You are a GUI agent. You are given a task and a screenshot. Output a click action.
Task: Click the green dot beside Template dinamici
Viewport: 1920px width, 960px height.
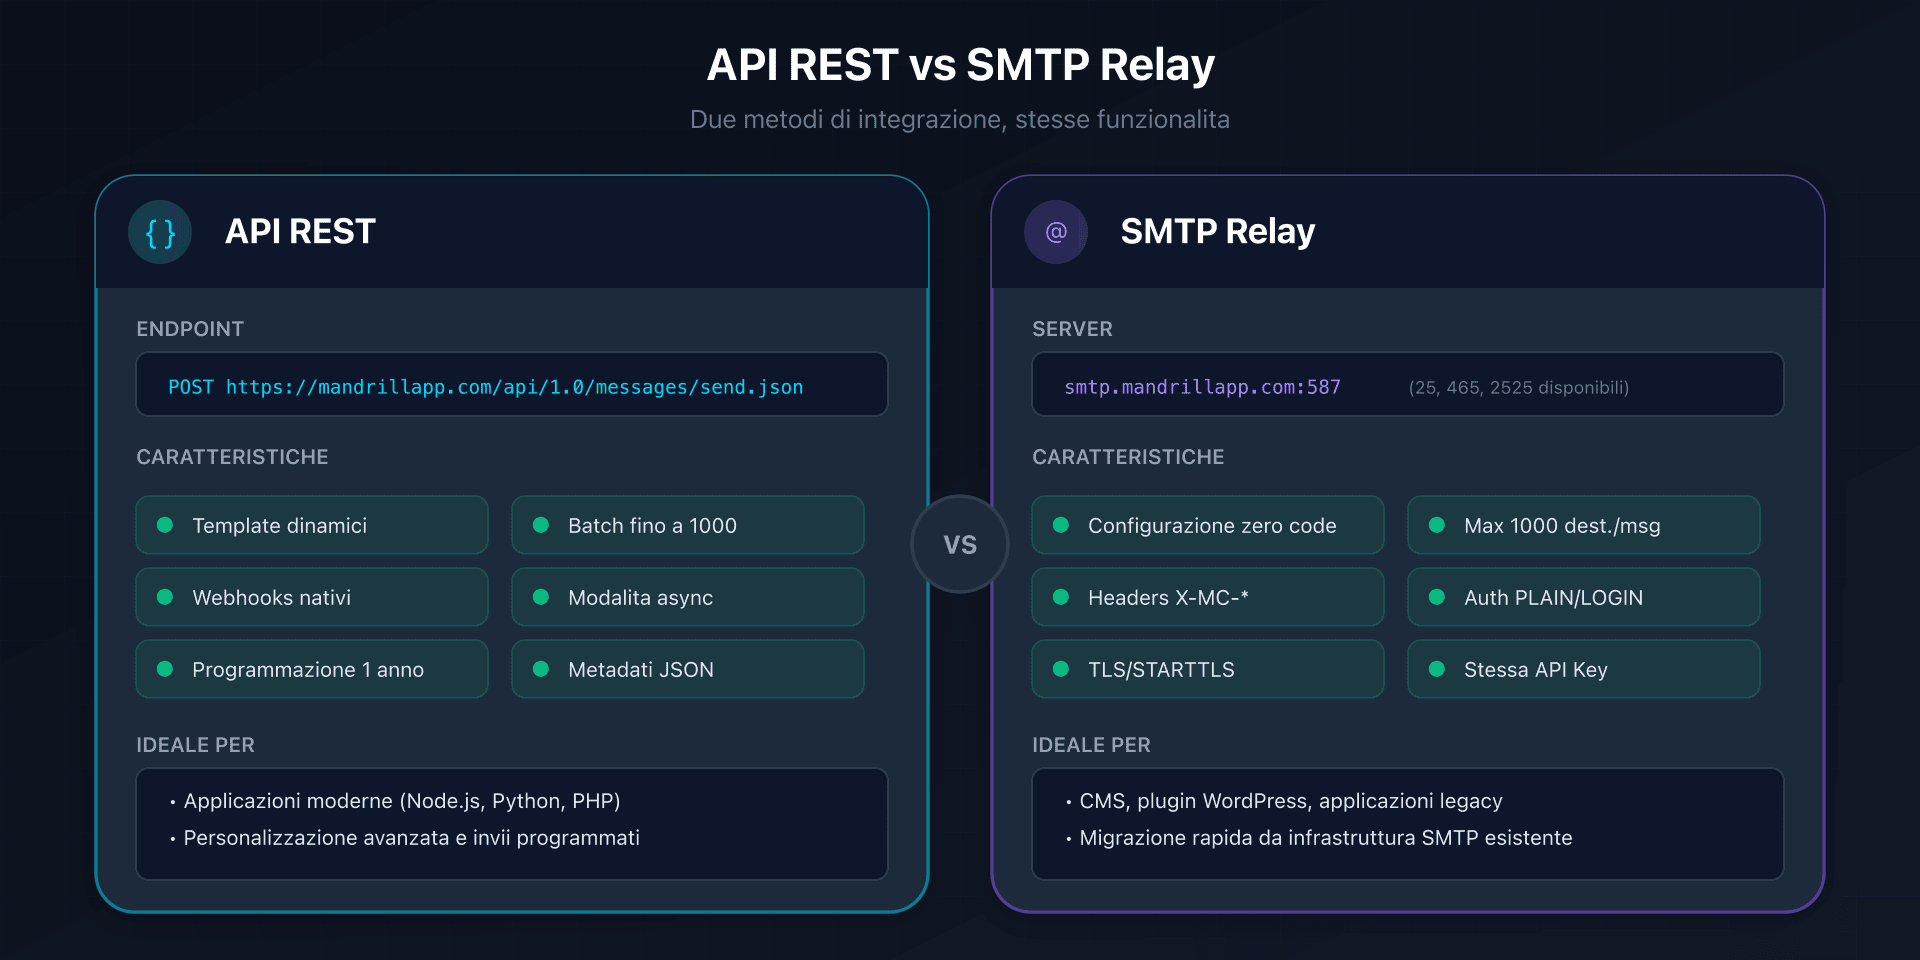166,524
